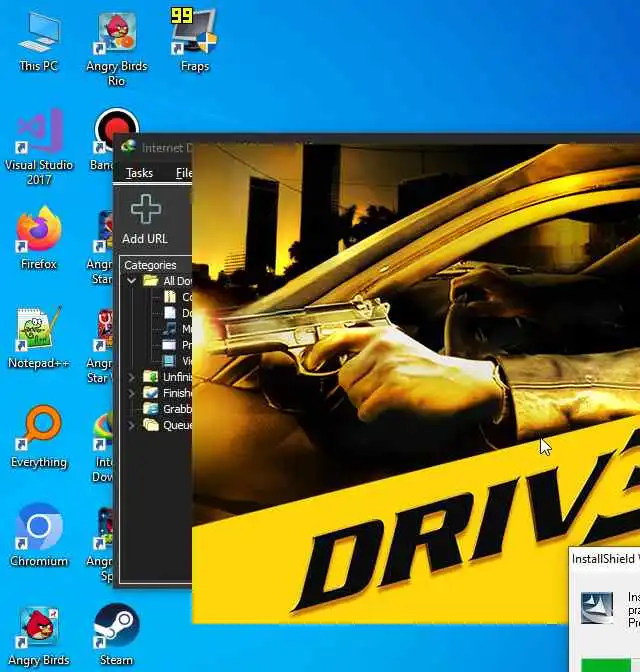Open the Tasks menu in Internet Download Manager
640x672 pixels.
click(139, 173)
